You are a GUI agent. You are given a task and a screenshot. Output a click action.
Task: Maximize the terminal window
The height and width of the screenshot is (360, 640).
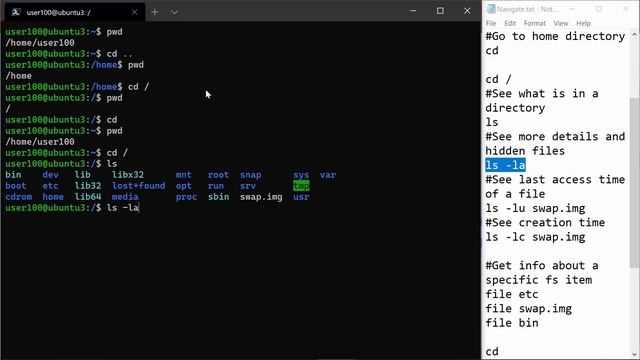[440, 11]
